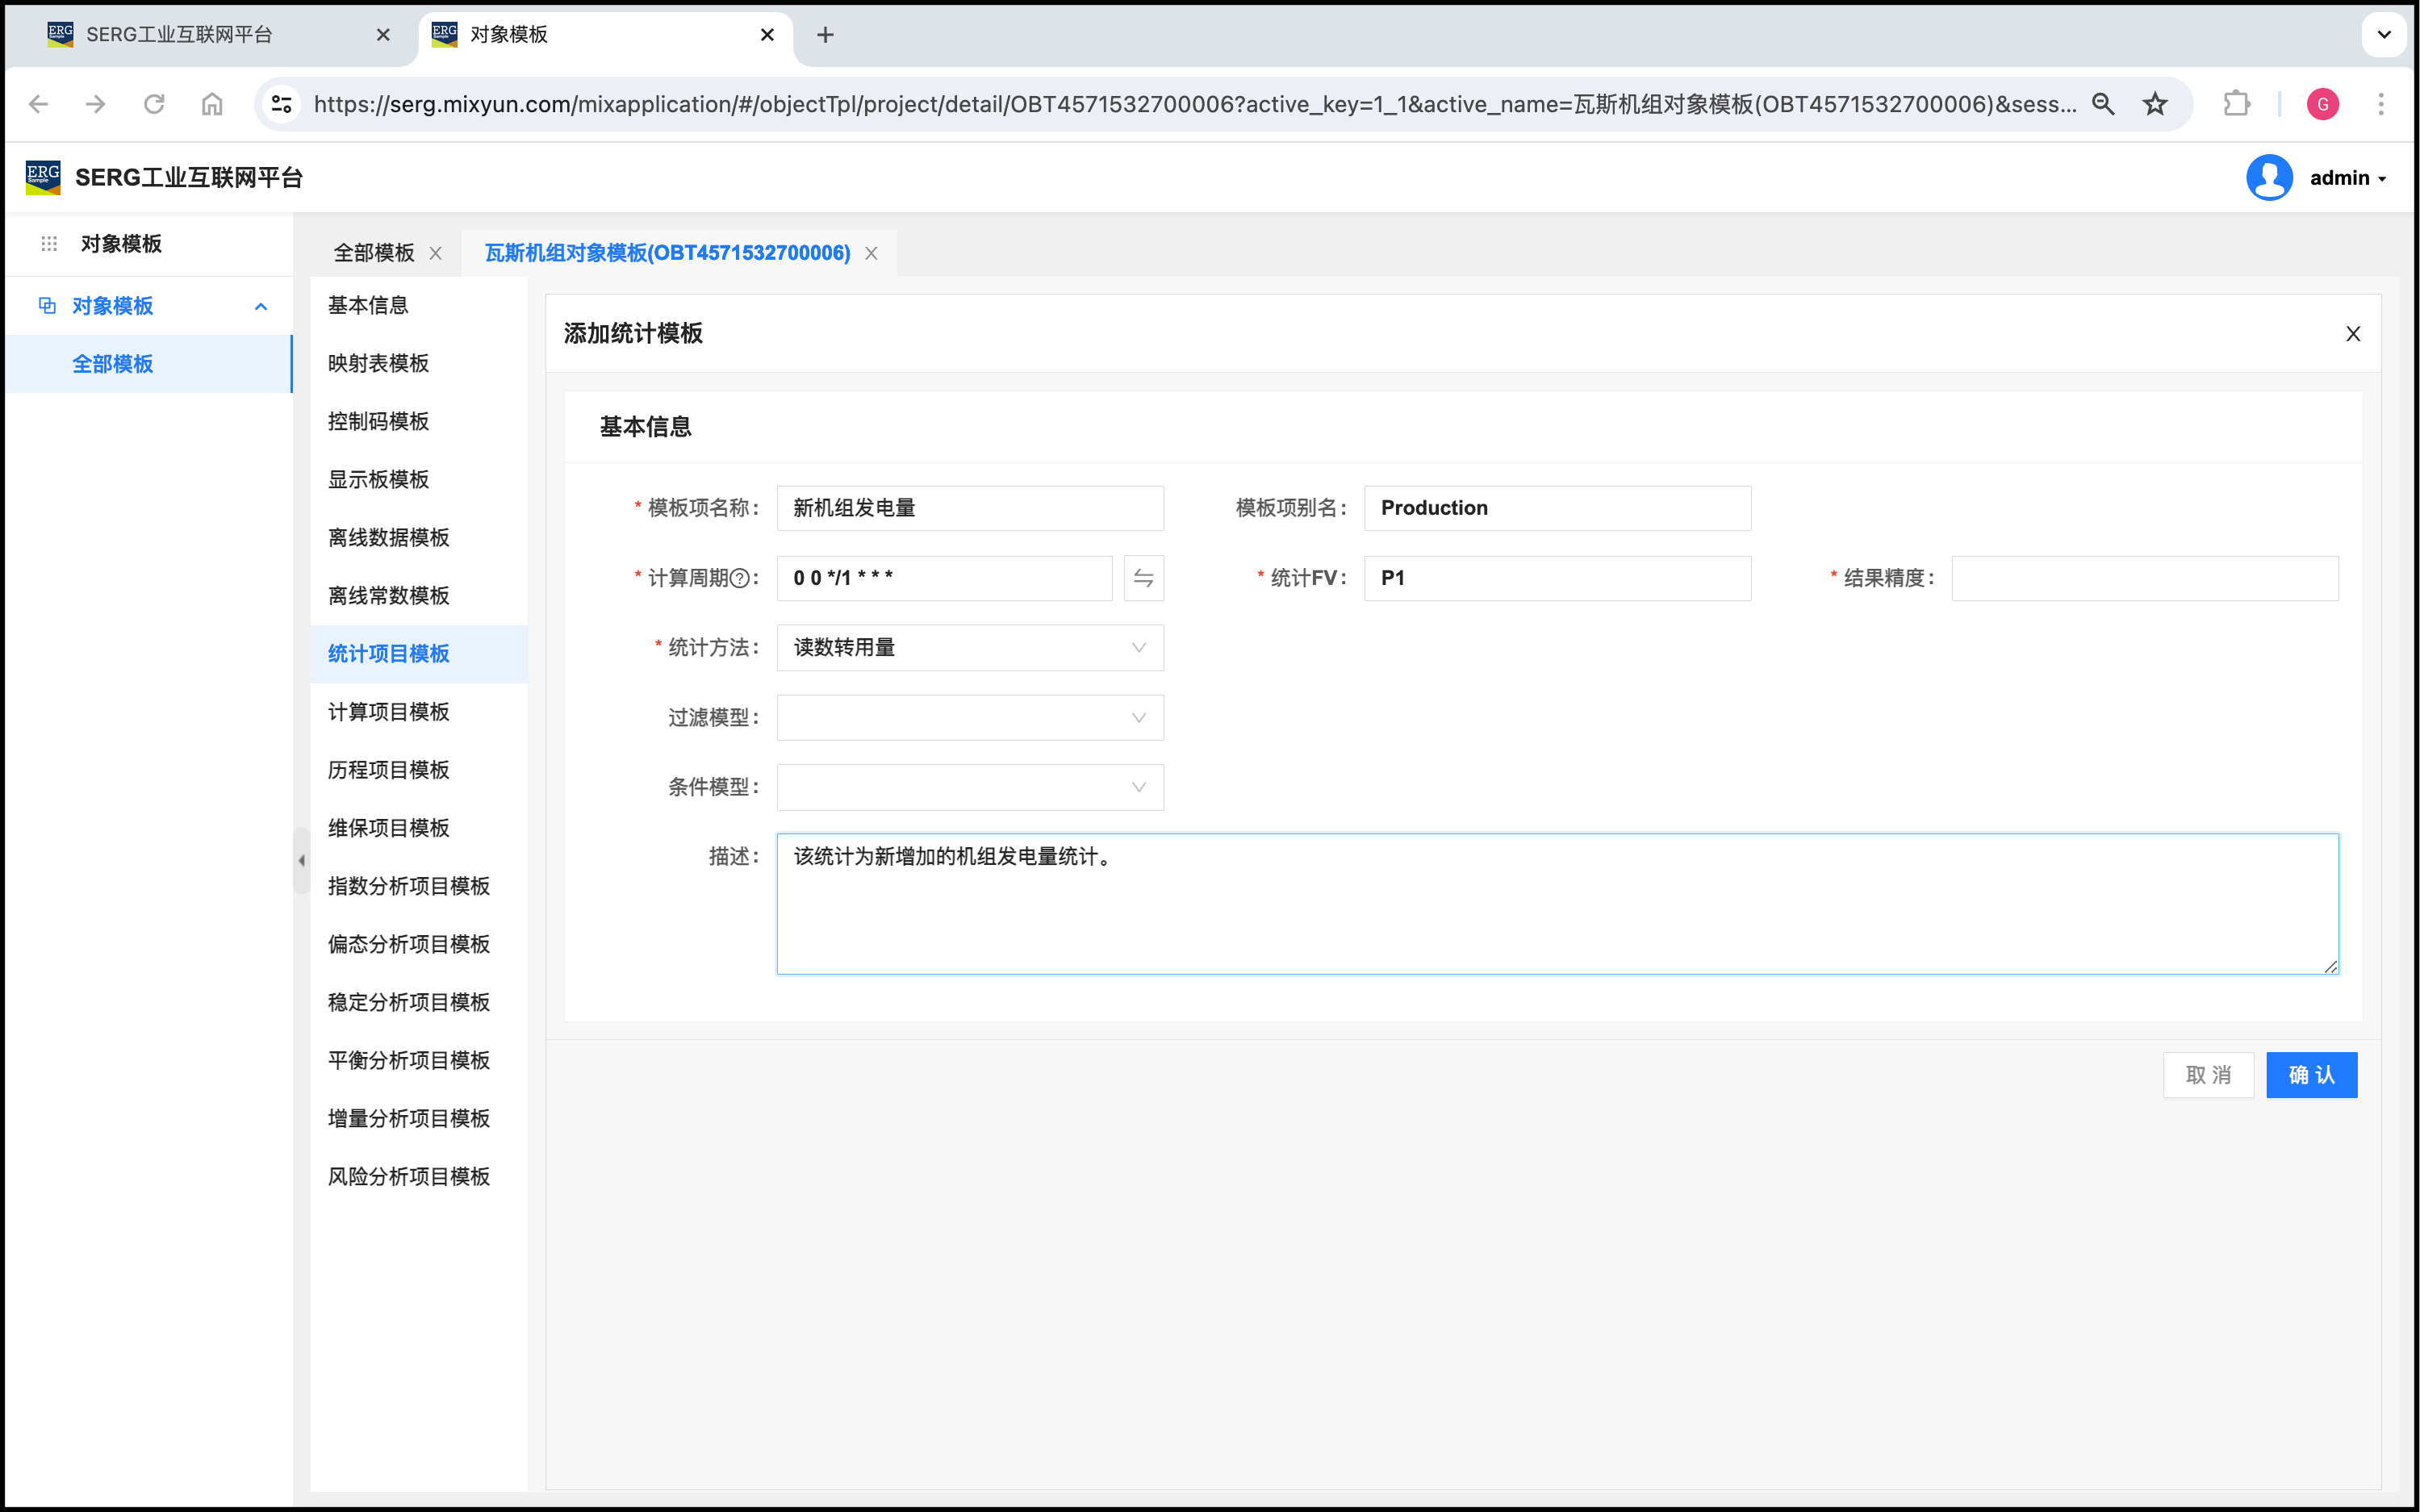This screenshot has width=2420, height=1512.
Task: Close the 添加统计模板 dialog panel
Action: point(2352,334)
